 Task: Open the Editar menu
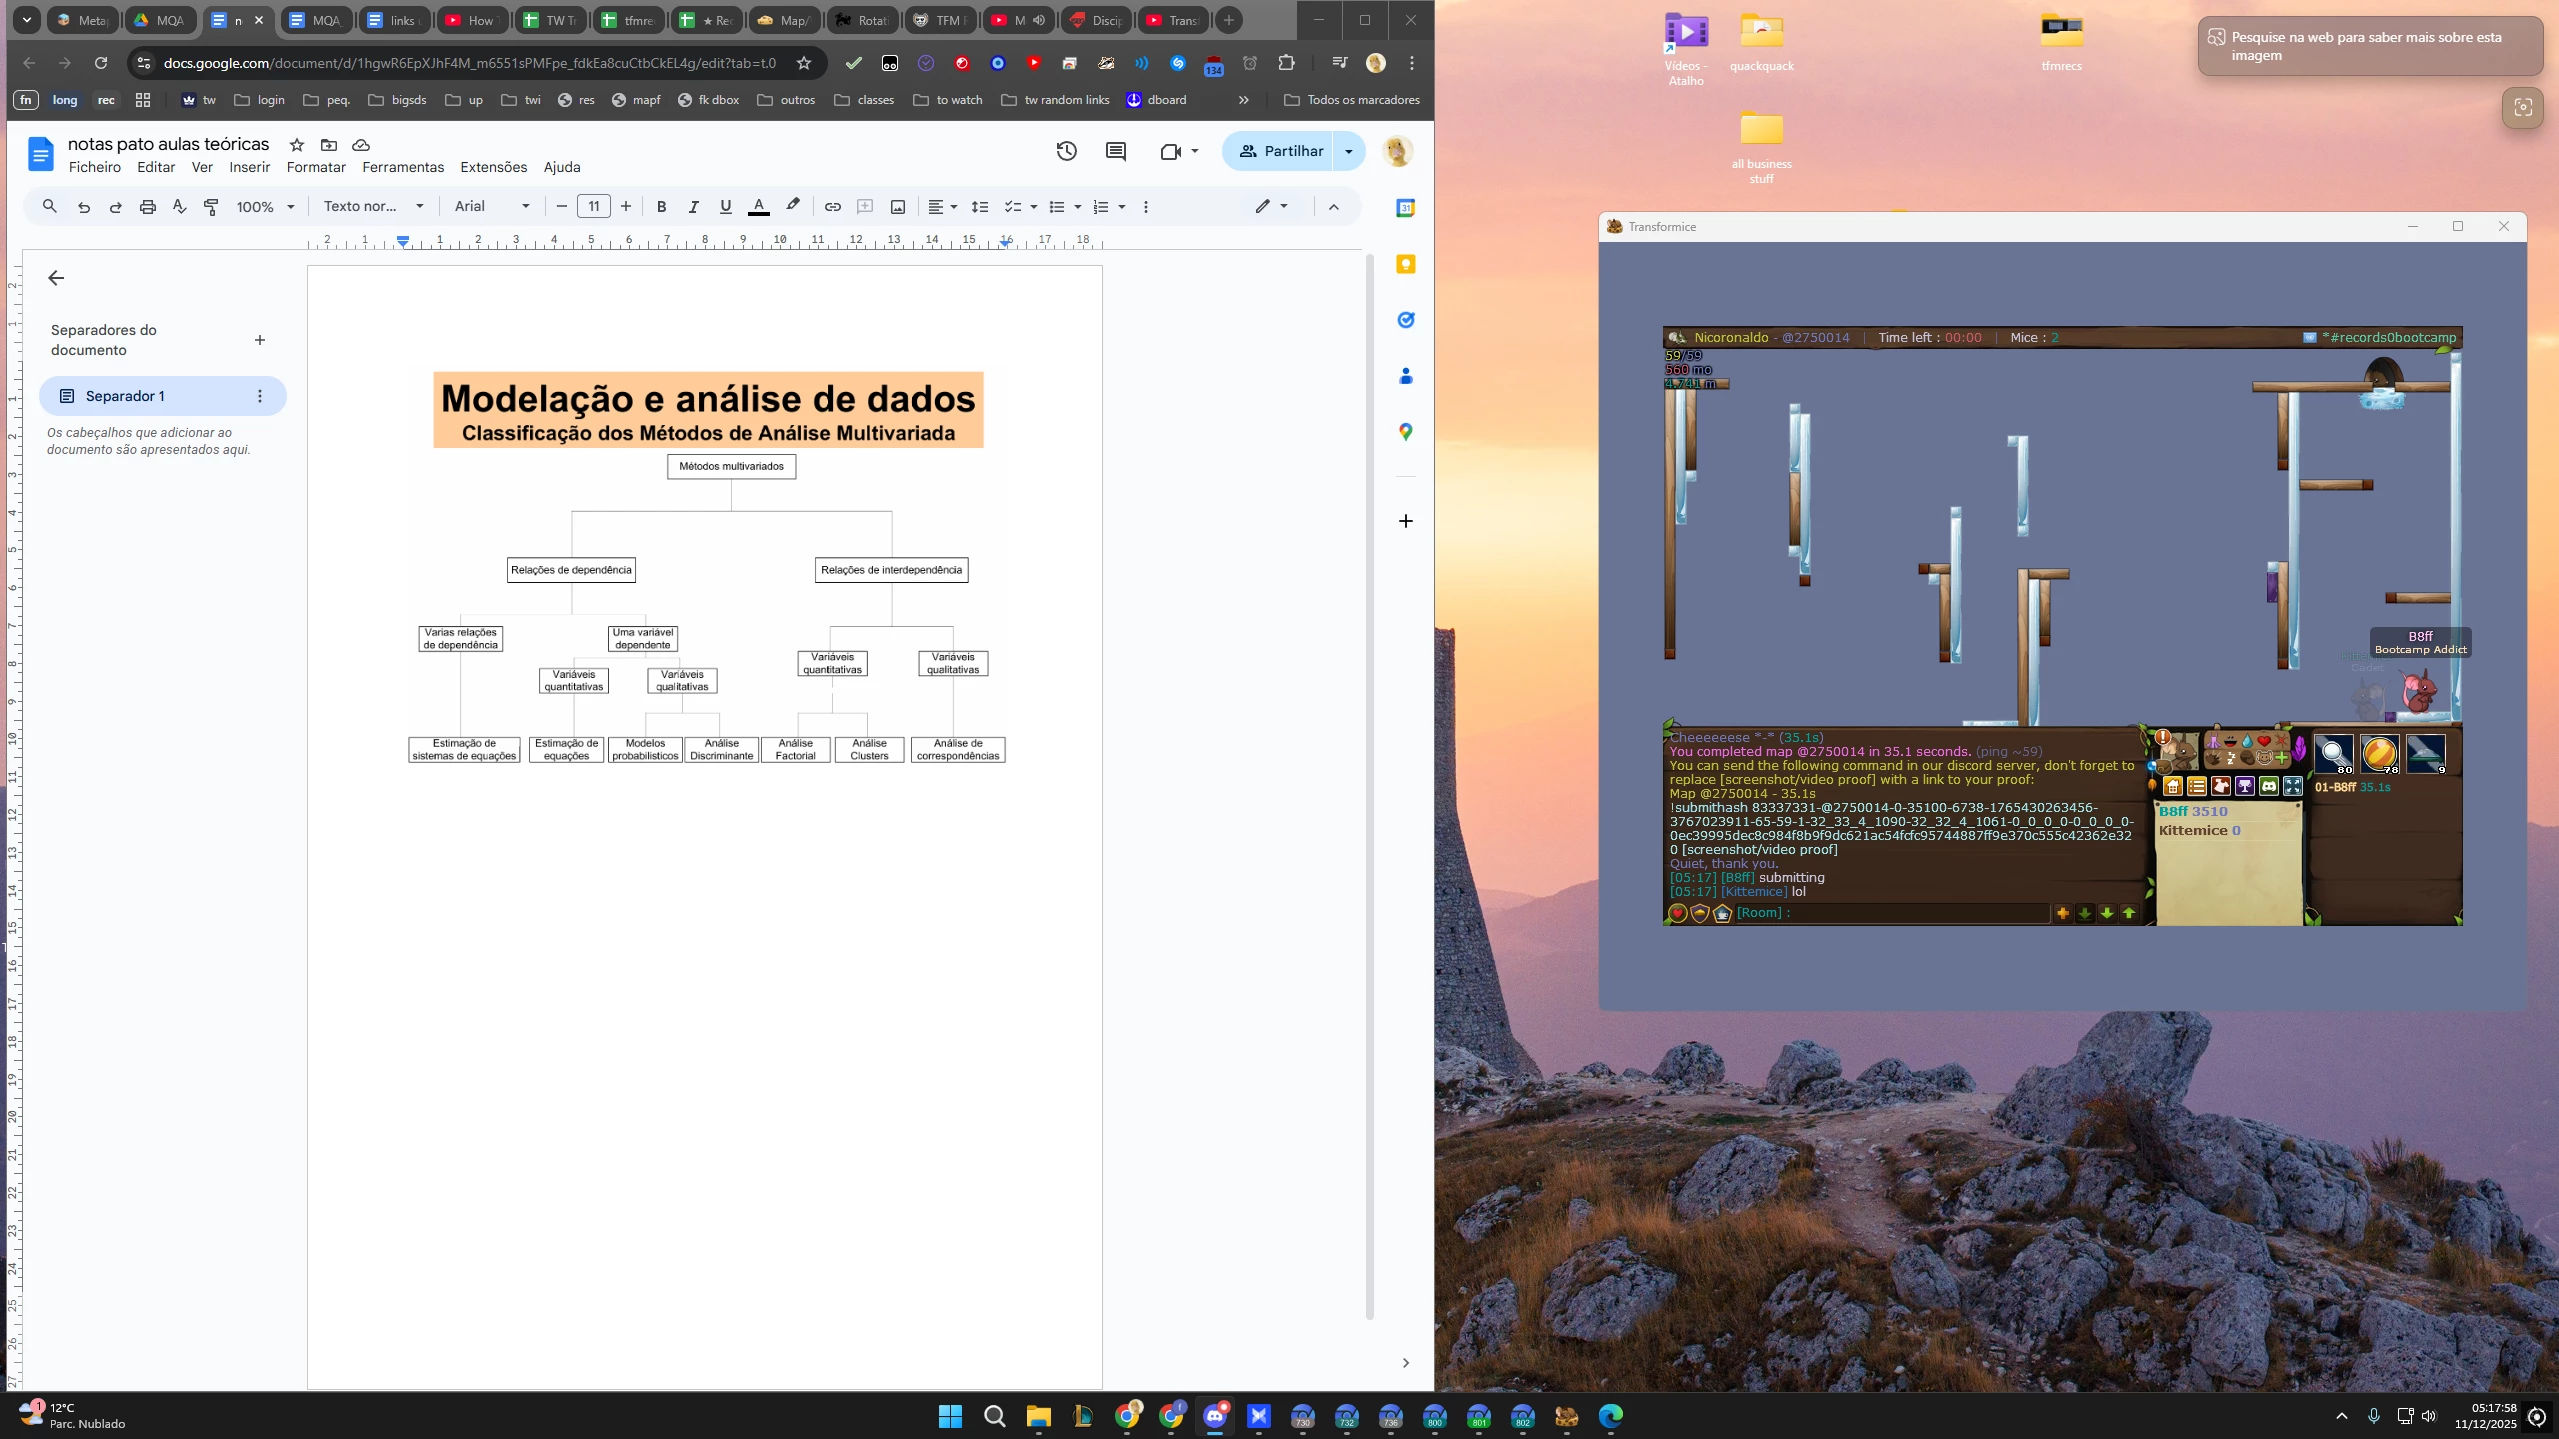click(x=156, y=167)
